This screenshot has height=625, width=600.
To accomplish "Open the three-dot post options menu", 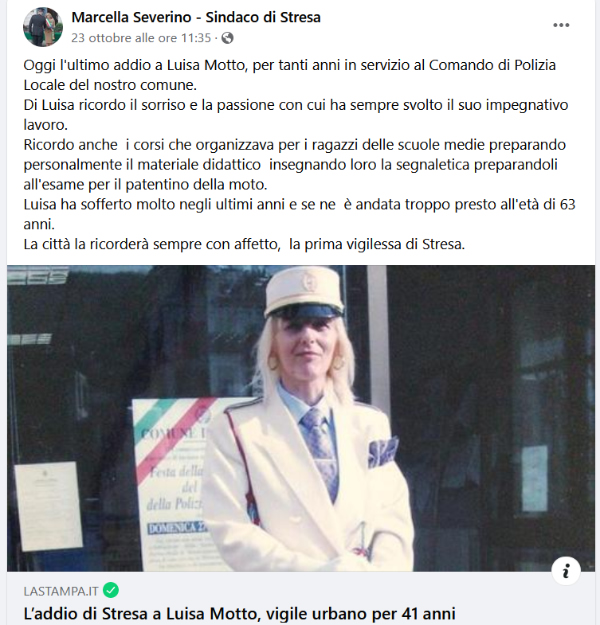I will [561, 25].
